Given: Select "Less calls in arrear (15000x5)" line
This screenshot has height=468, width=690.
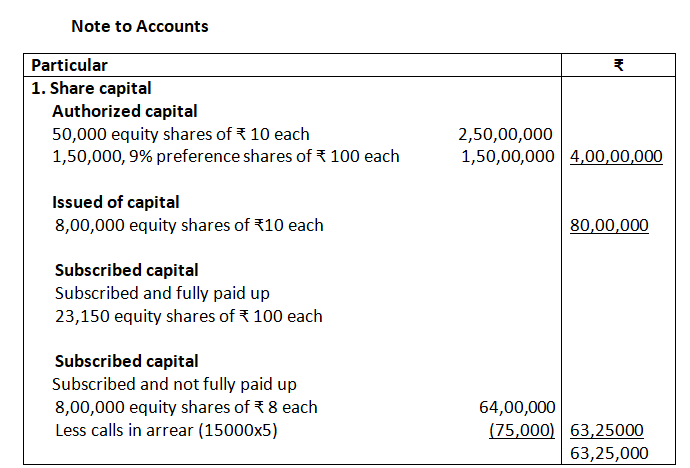Looking at the screenshot, I should (x=167, y=430).
